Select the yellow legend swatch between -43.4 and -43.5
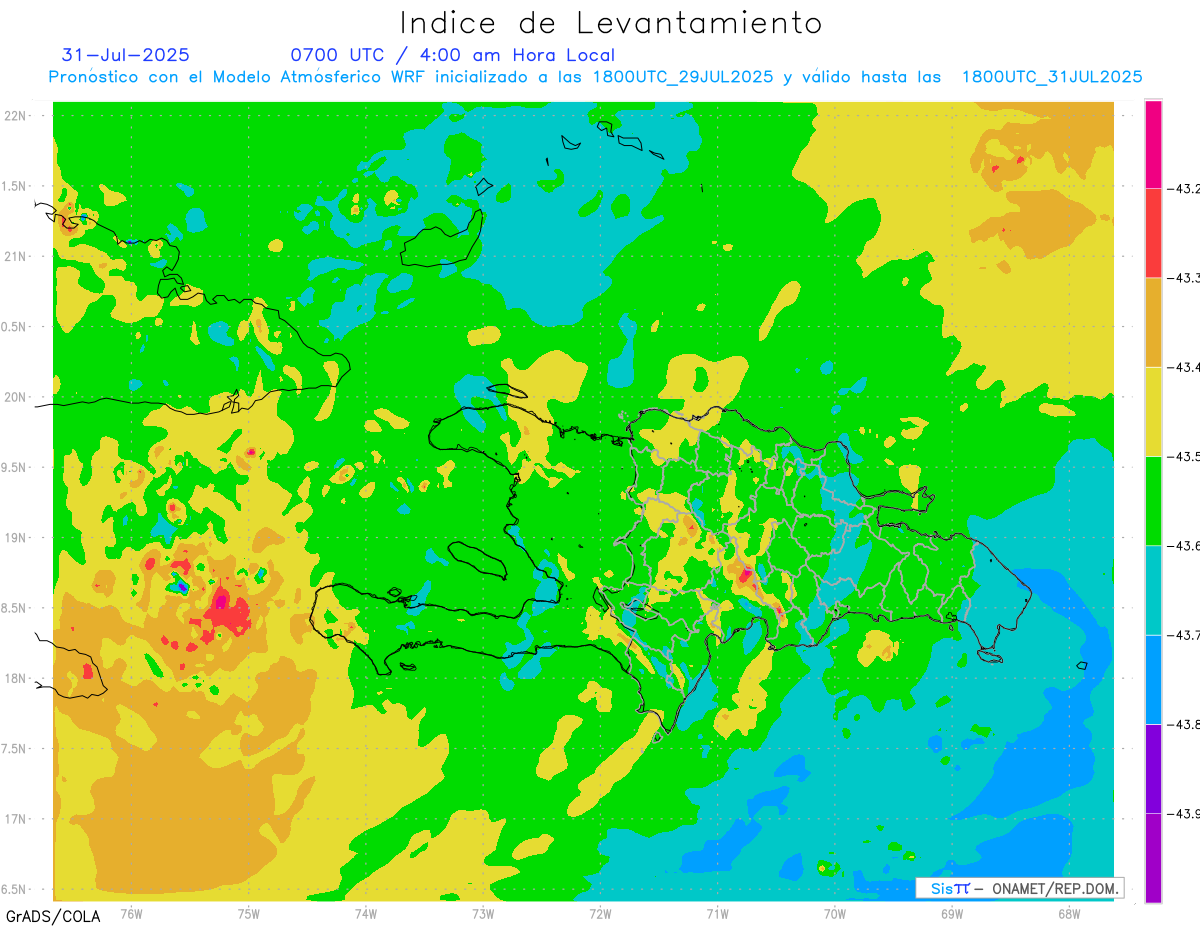This screenshot has height=927, width=1200. coord(1153,411)
